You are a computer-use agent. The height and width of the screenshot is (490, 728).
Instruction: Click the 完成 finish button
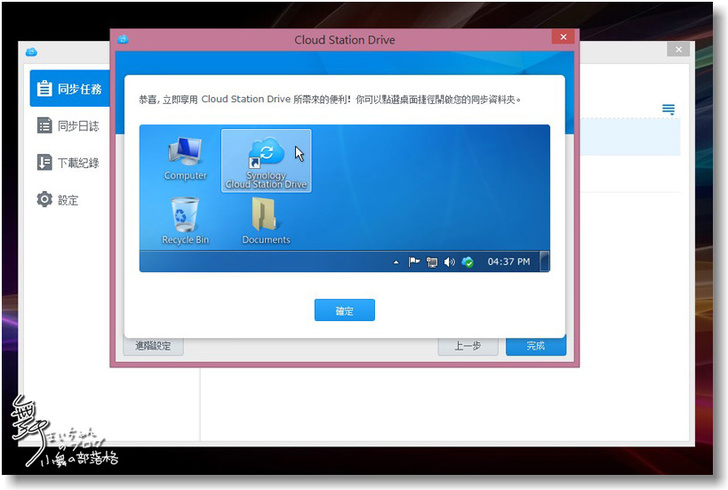click(x=536, y=346)
